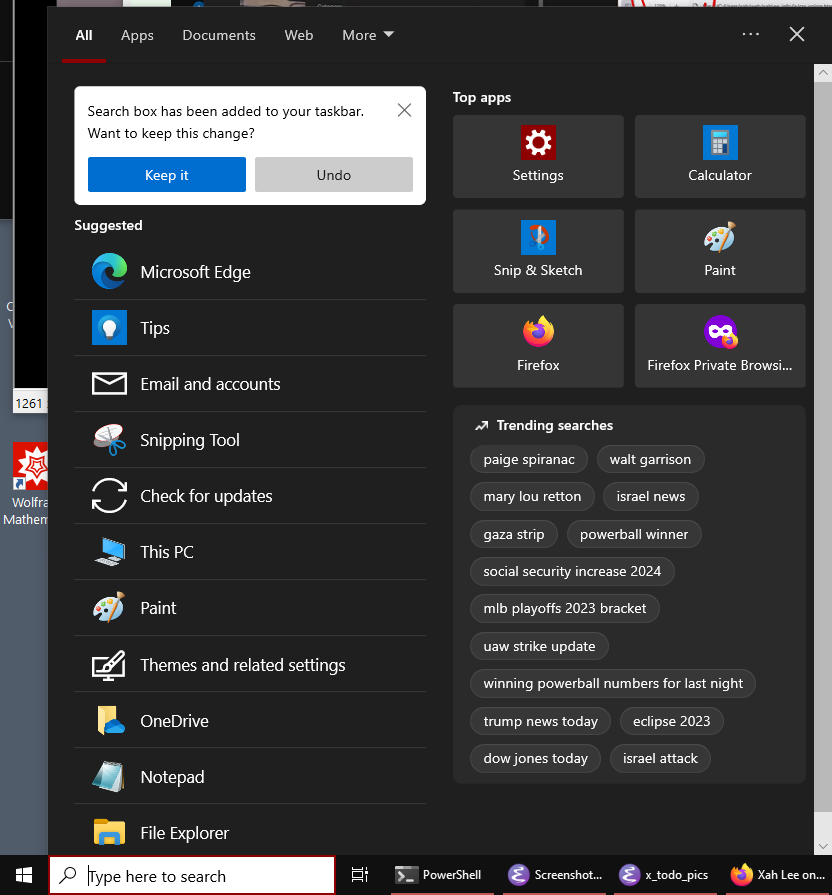Close the search panel
Viewport: 832px width, 895px height.
[x=797, y=34]
